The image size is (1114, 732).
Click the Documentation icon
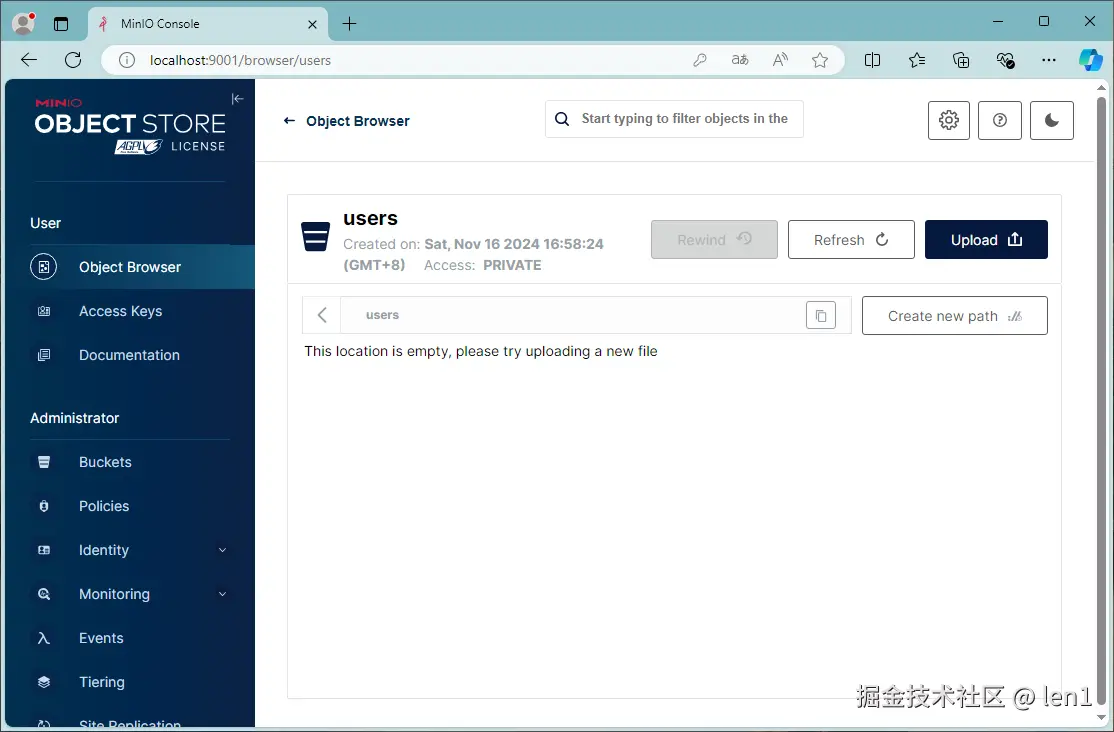pyautogui.click(x=43, y=355)
